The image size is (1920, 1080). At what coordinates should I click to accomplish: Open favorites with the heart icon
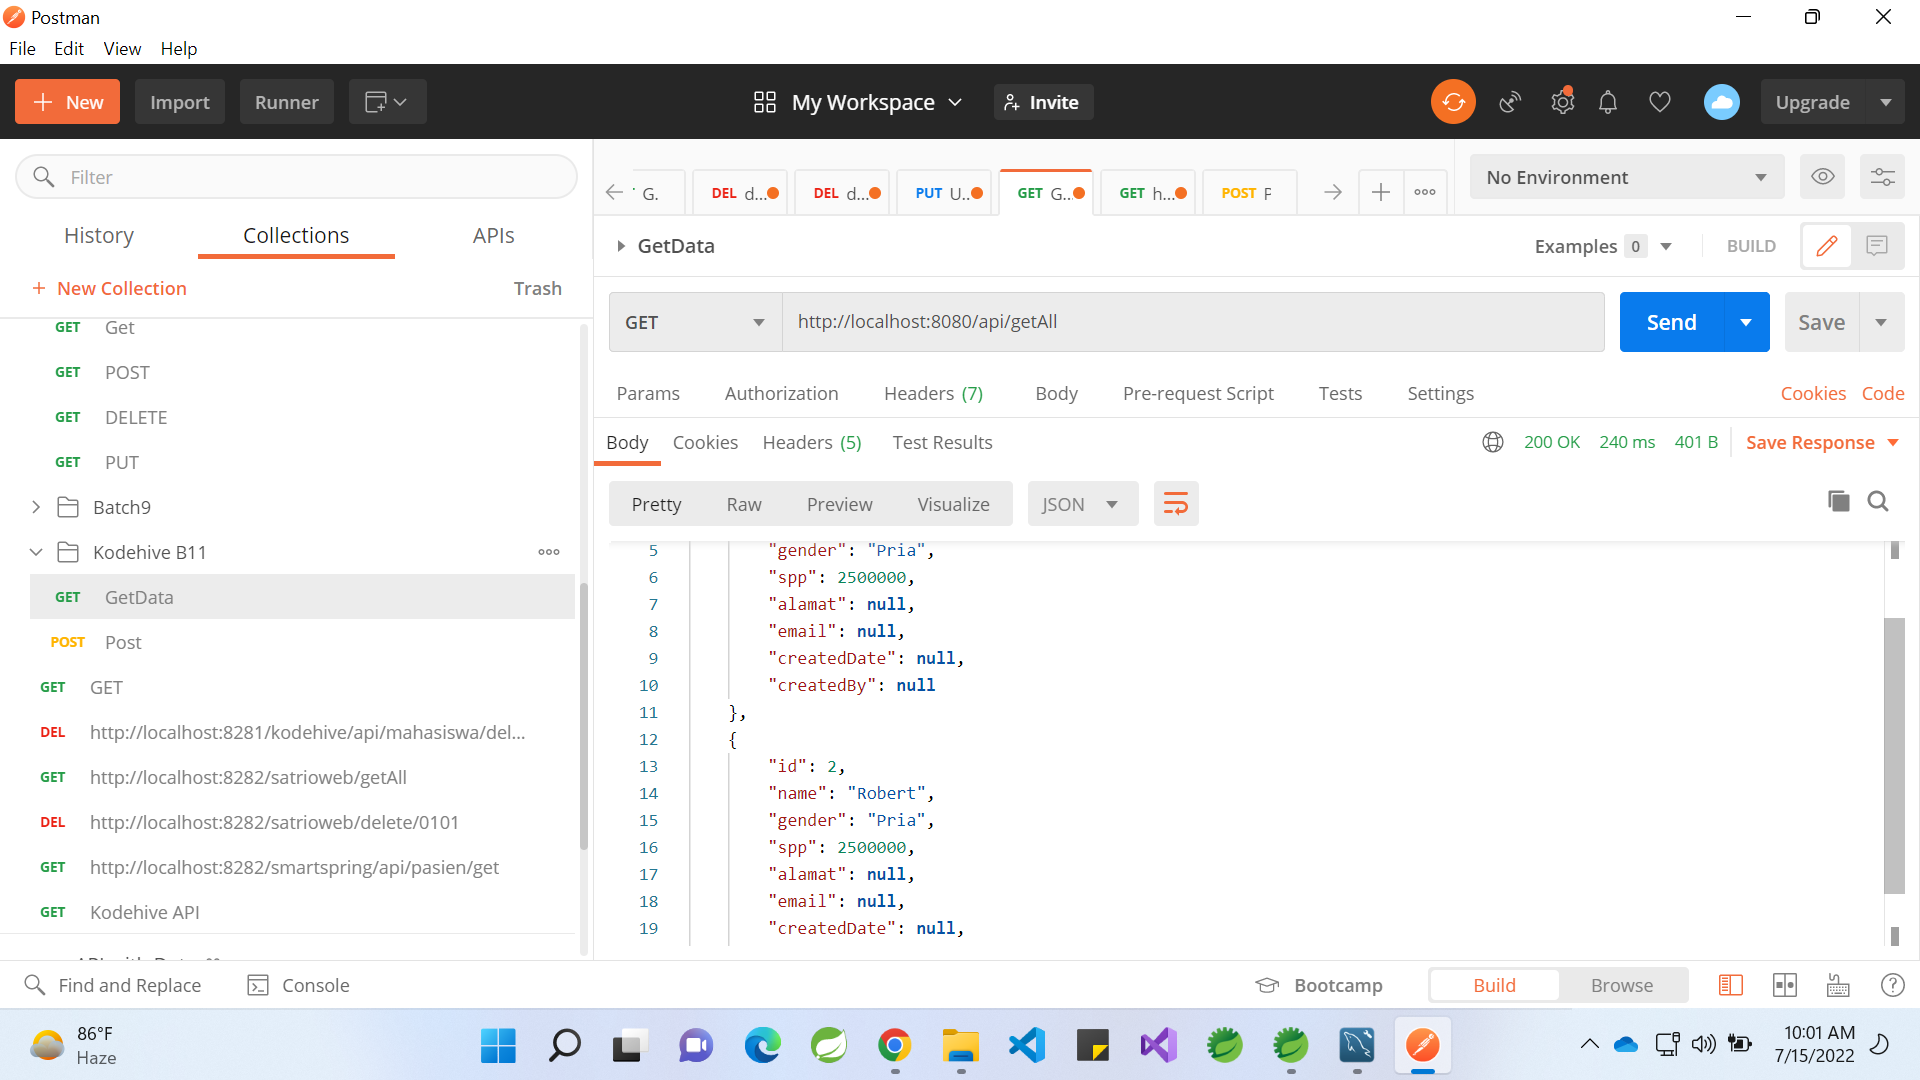(1660, 101)
